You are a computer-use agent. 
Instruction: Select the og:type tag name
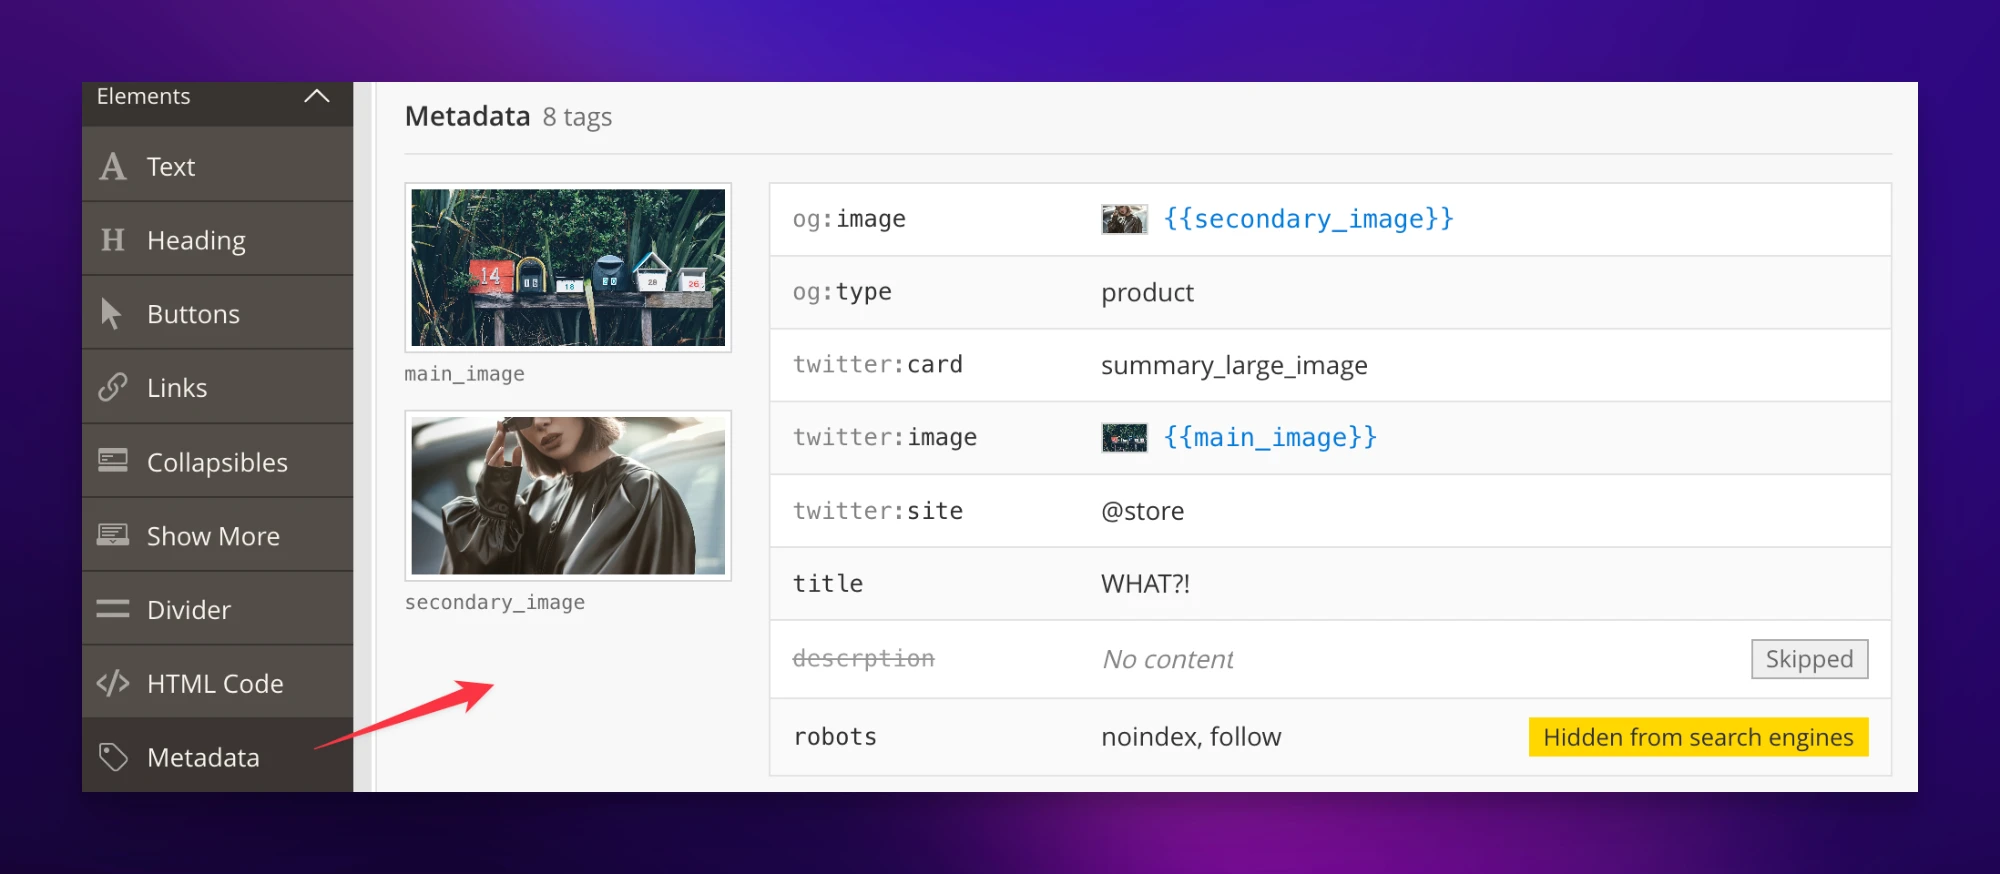click(842, 292)
